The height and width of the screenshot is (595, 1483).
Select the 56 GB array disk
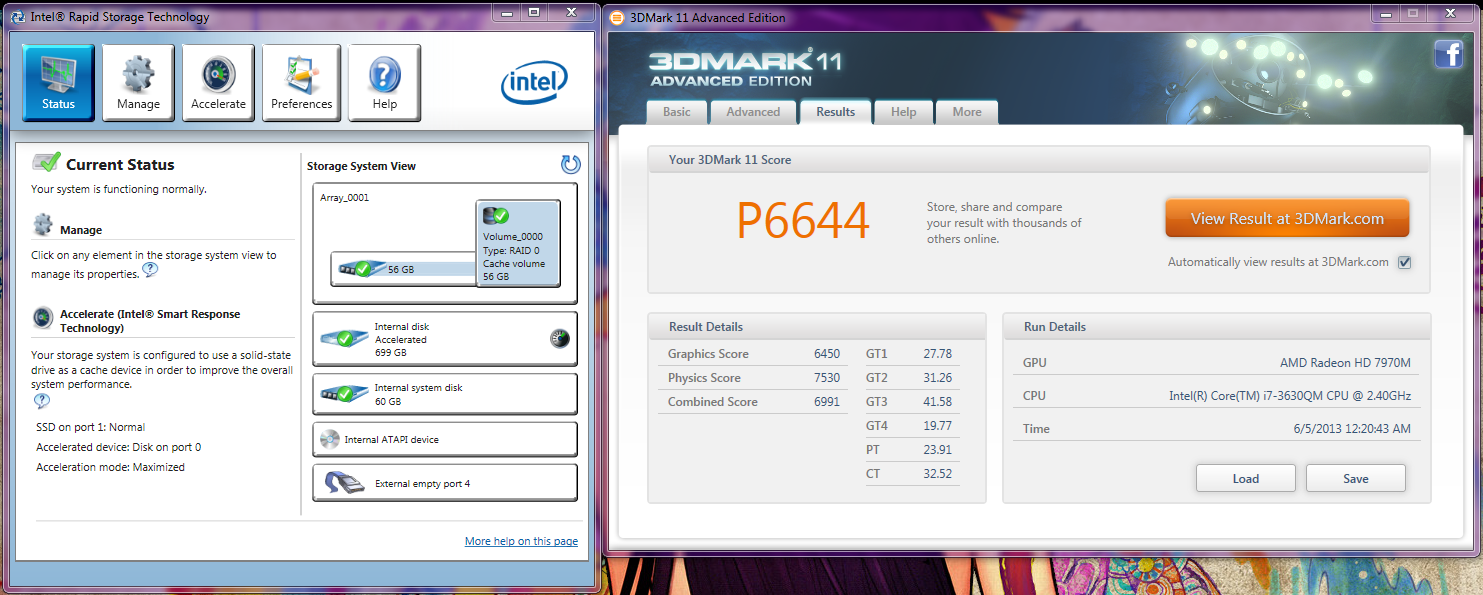click(x=404, y=268)
